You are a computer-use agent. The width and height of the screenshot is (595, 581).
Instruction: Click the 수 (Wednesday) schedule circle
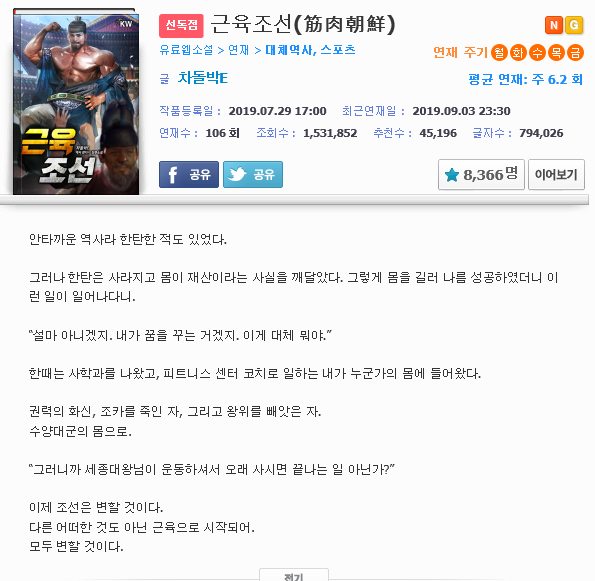point(537,52)
